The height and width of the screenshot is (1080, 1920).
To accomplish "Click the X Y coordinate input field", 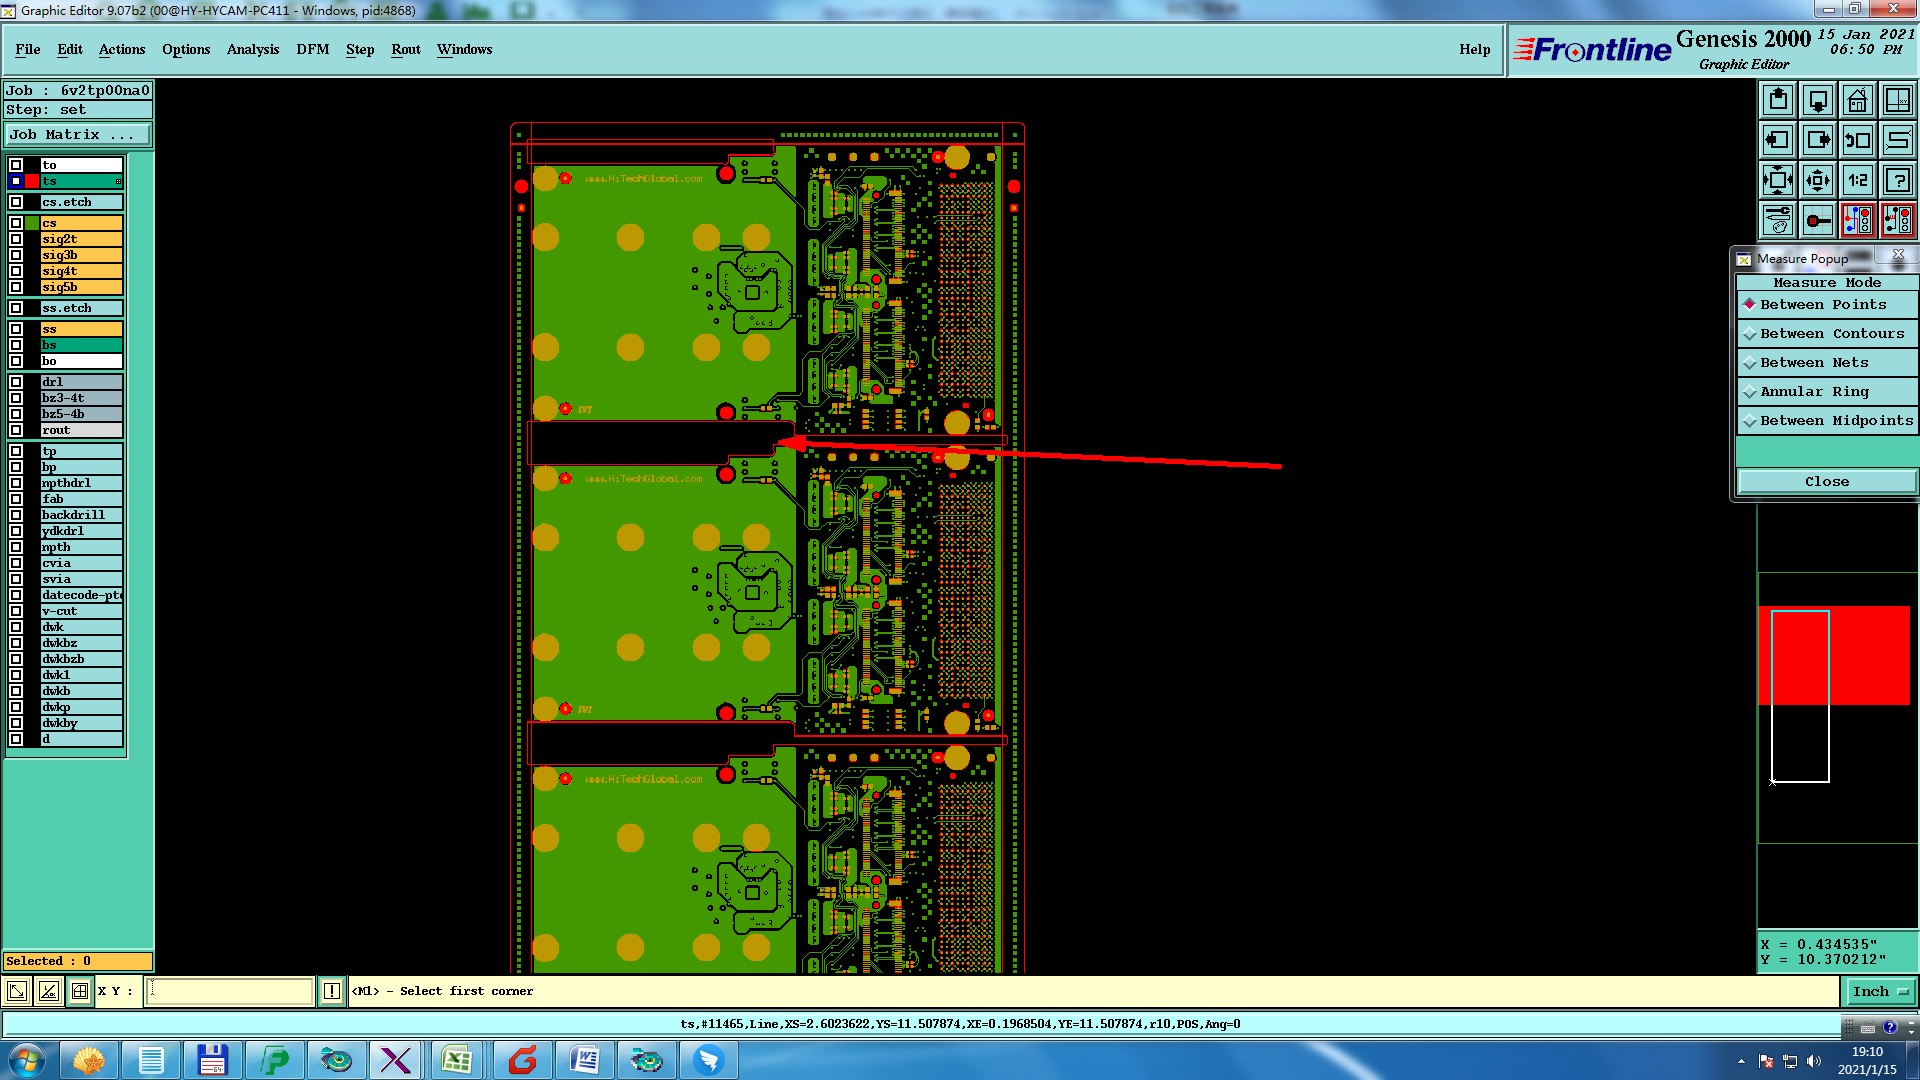I will (x=230, y=992).
